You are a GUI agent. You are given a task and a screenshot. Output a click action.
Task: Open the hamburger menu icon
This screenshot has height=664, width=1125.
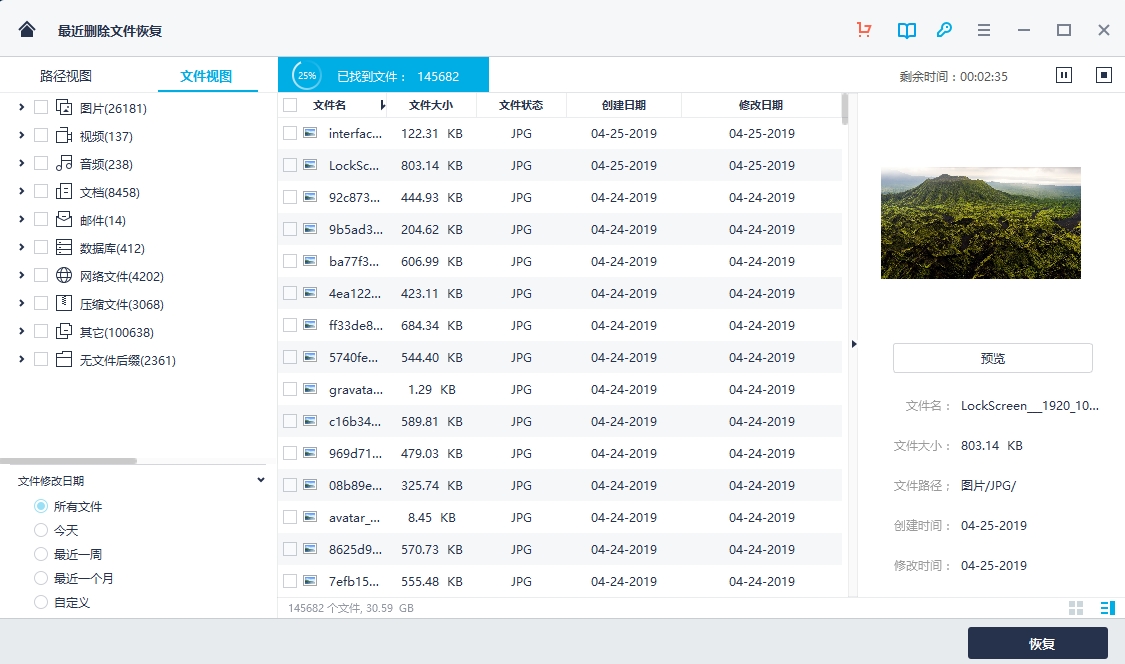click(984, 30)
